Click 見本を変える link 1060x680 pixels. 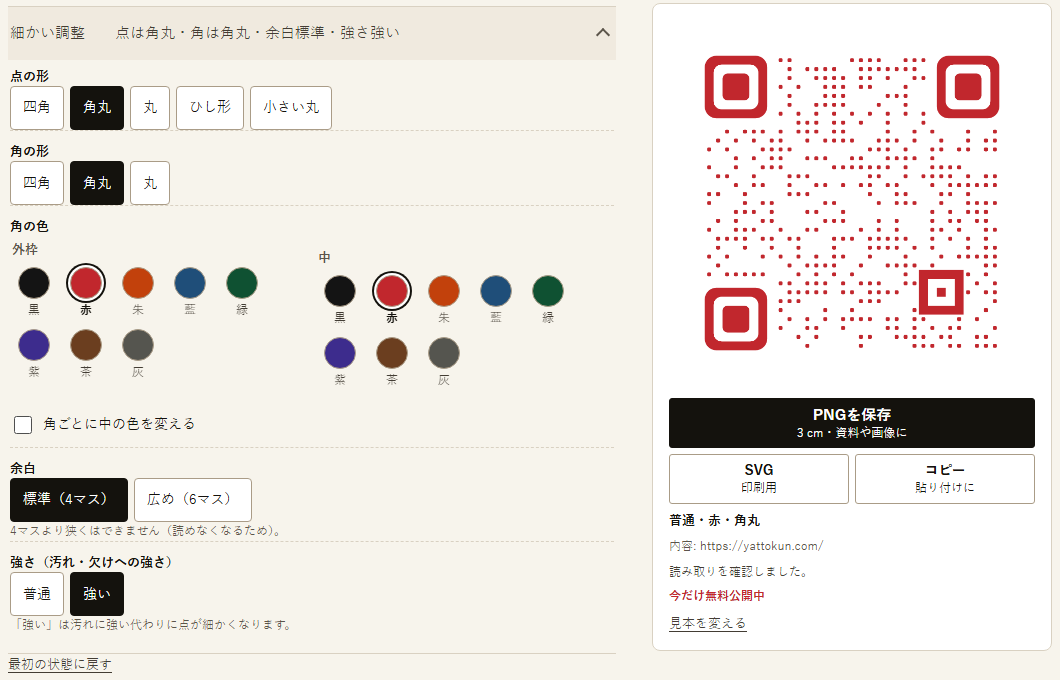(708, 623)
